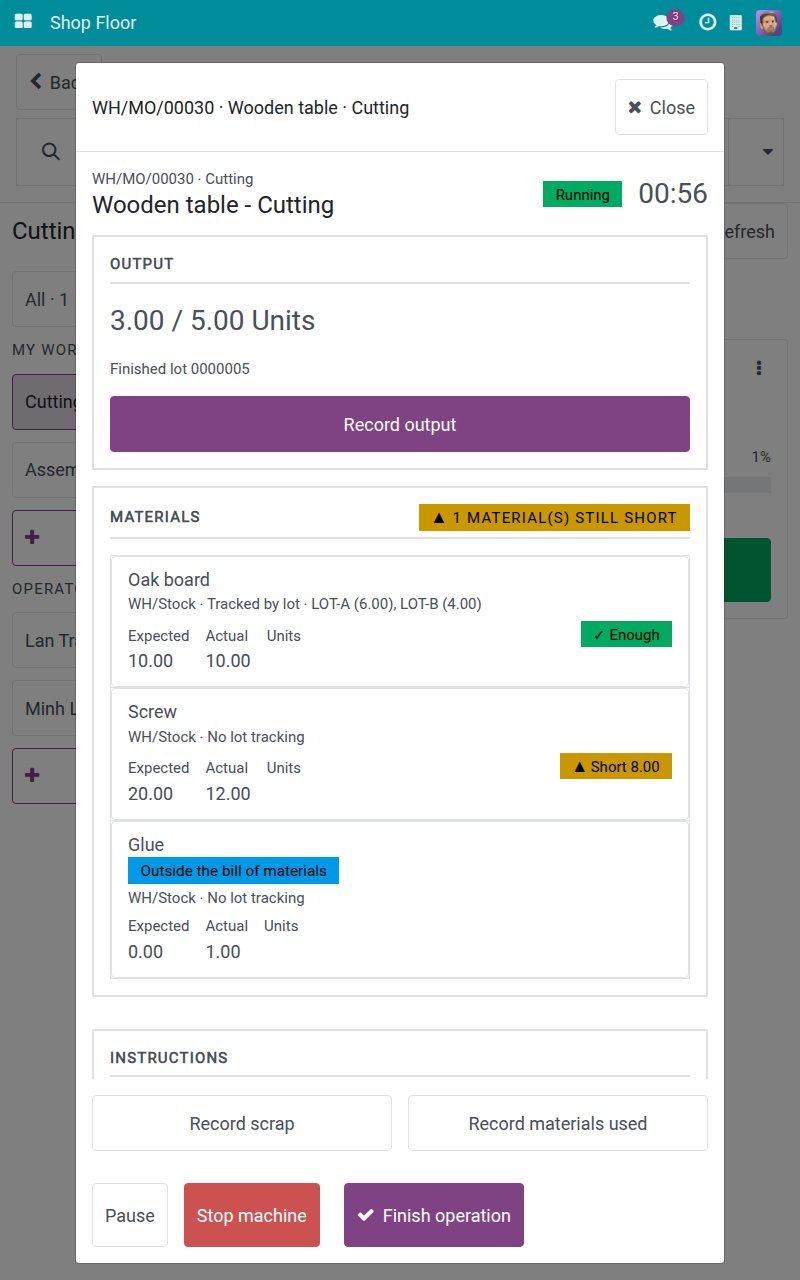Click the plus icon under operators
The height and width of the screenshot is (1280, 800).
coord(32,775)
